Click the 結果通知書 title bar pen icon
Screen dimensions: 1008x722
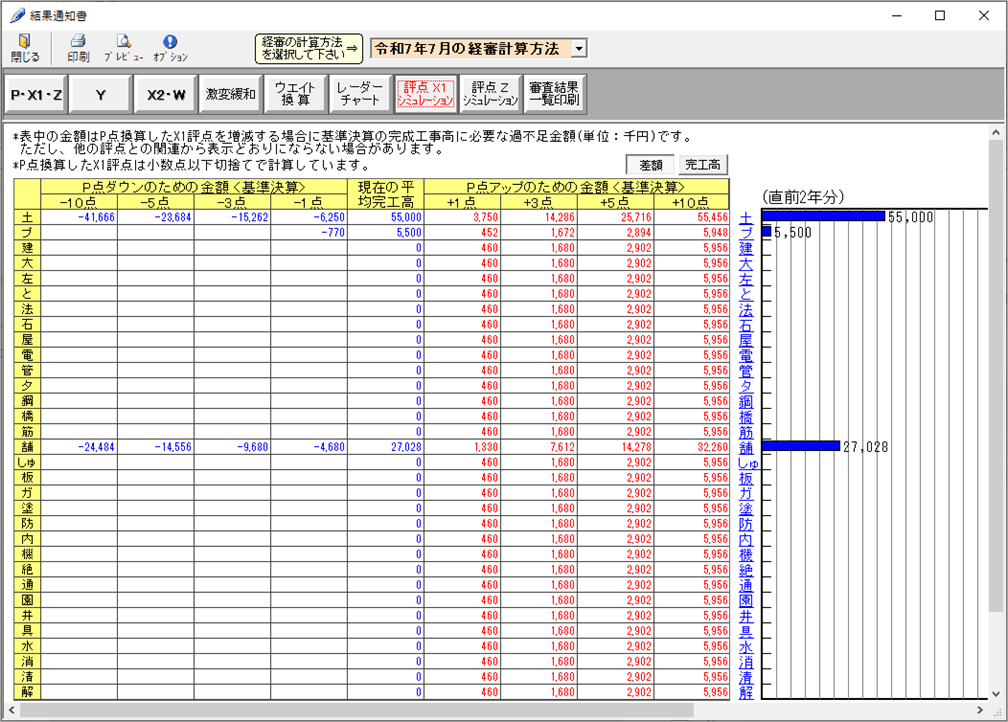coord(18,15)
